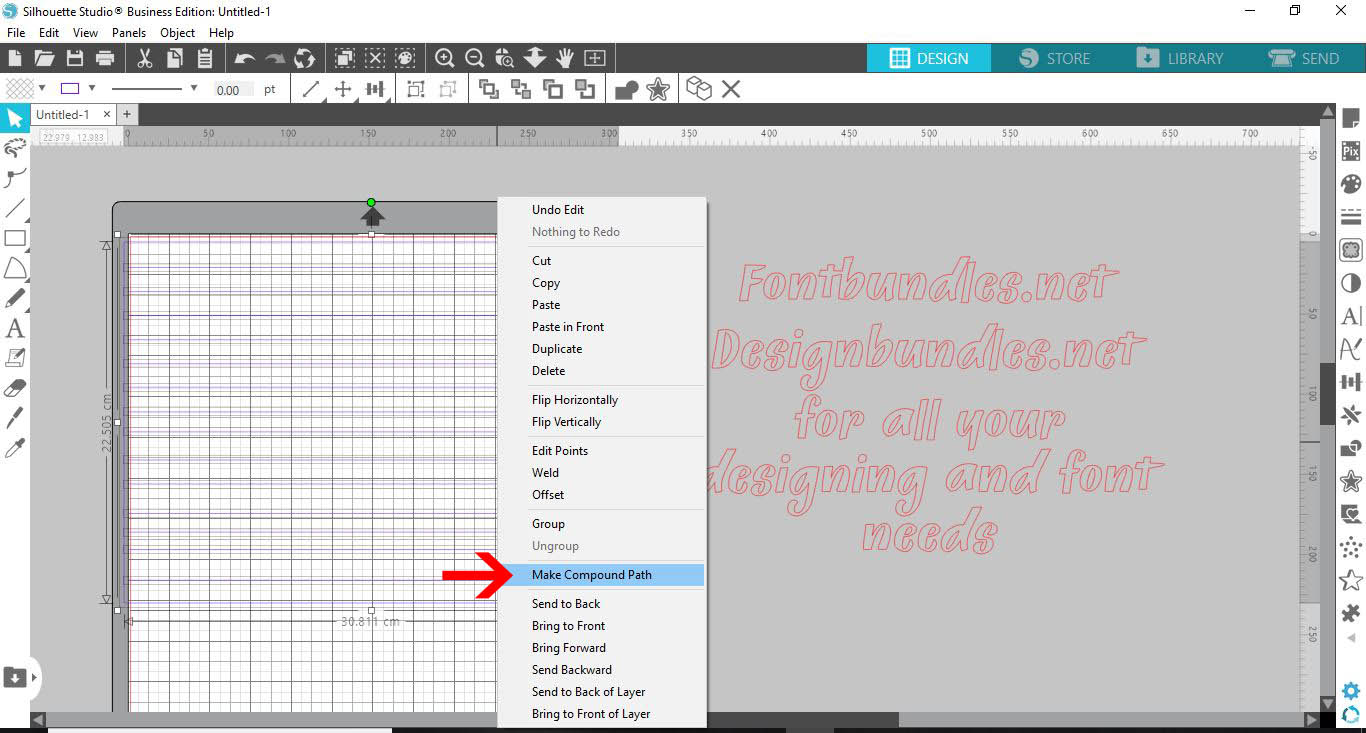Close the Untitled-1 document tab
This screenshot has width=1366, height=733.
click(x=107, y=115)
